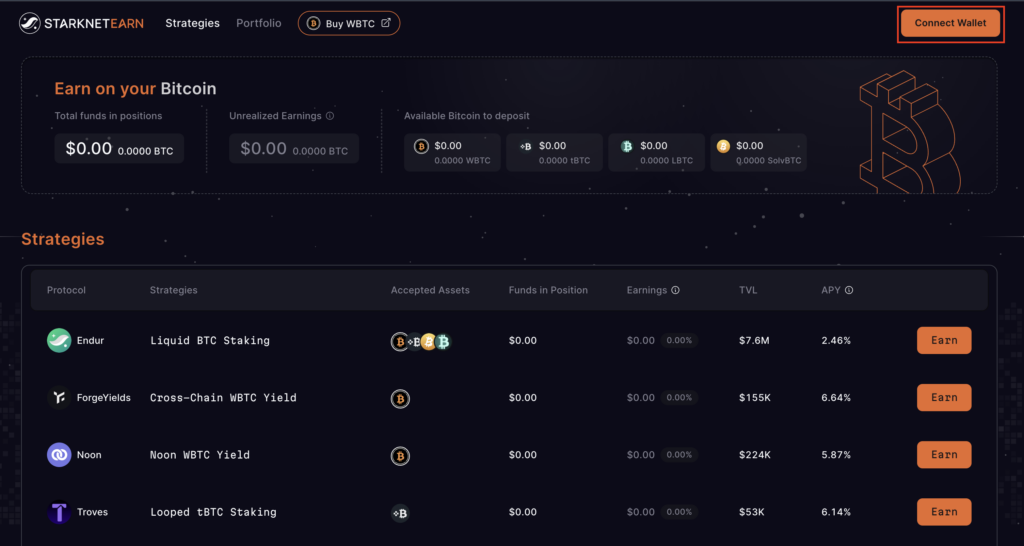Select the available SolvBTC balance card
This screenshot has width=1024, height=546.
click(x=758, y=152)
